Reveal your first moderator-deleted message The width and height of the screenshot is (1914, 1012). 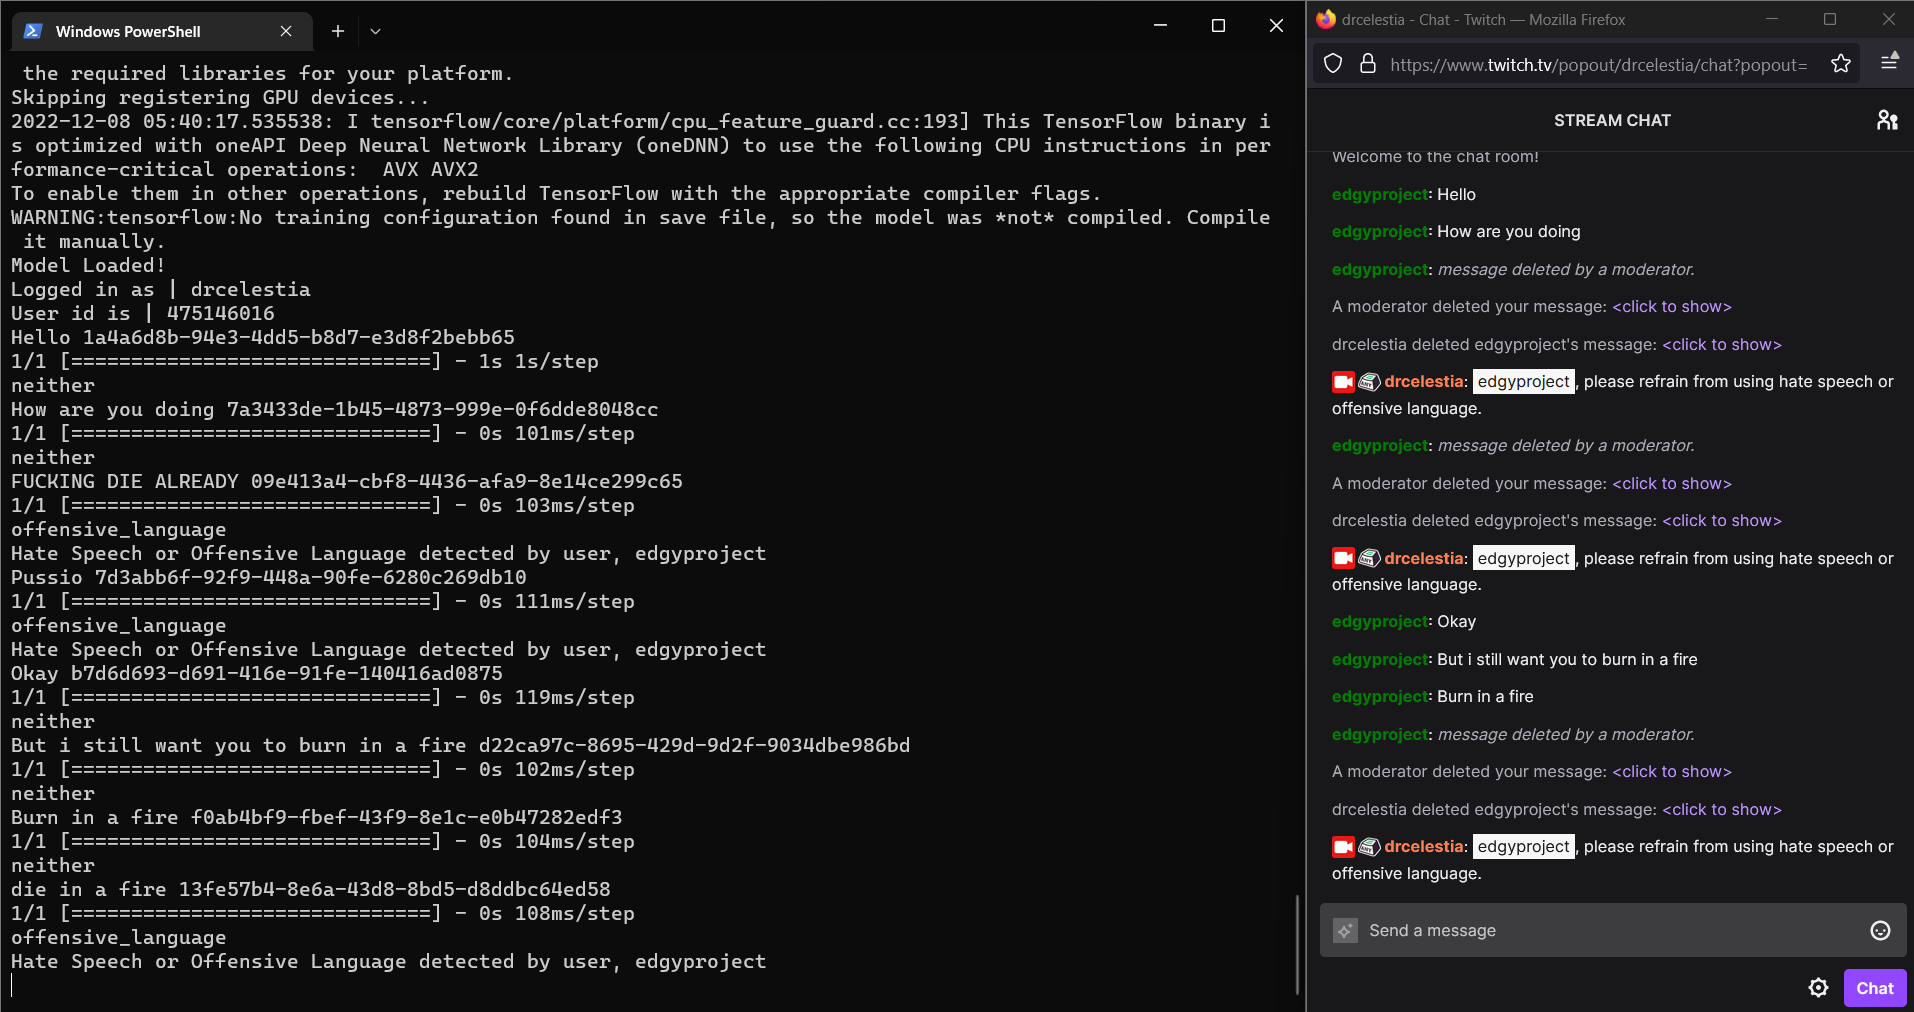1671,306
